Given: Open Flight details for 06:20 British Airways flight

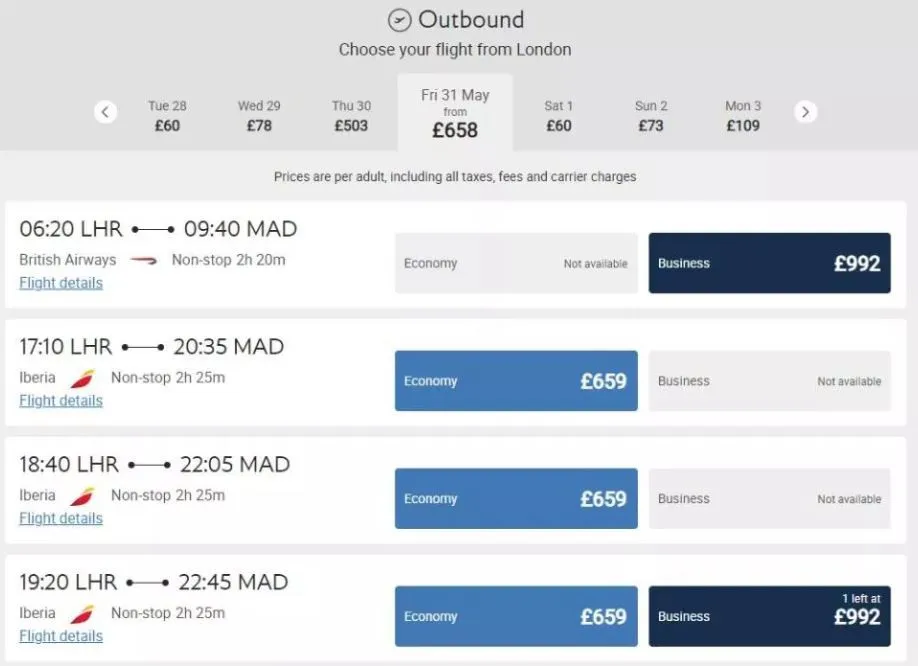Looking at the screenshot, I should 61,283.
